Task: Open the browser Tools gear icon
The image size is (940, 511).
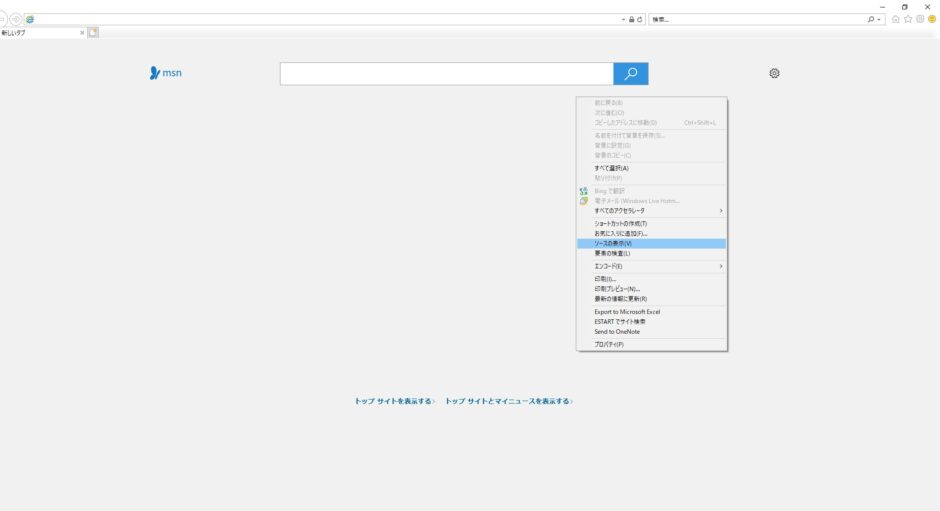Action: click(920, 19)
